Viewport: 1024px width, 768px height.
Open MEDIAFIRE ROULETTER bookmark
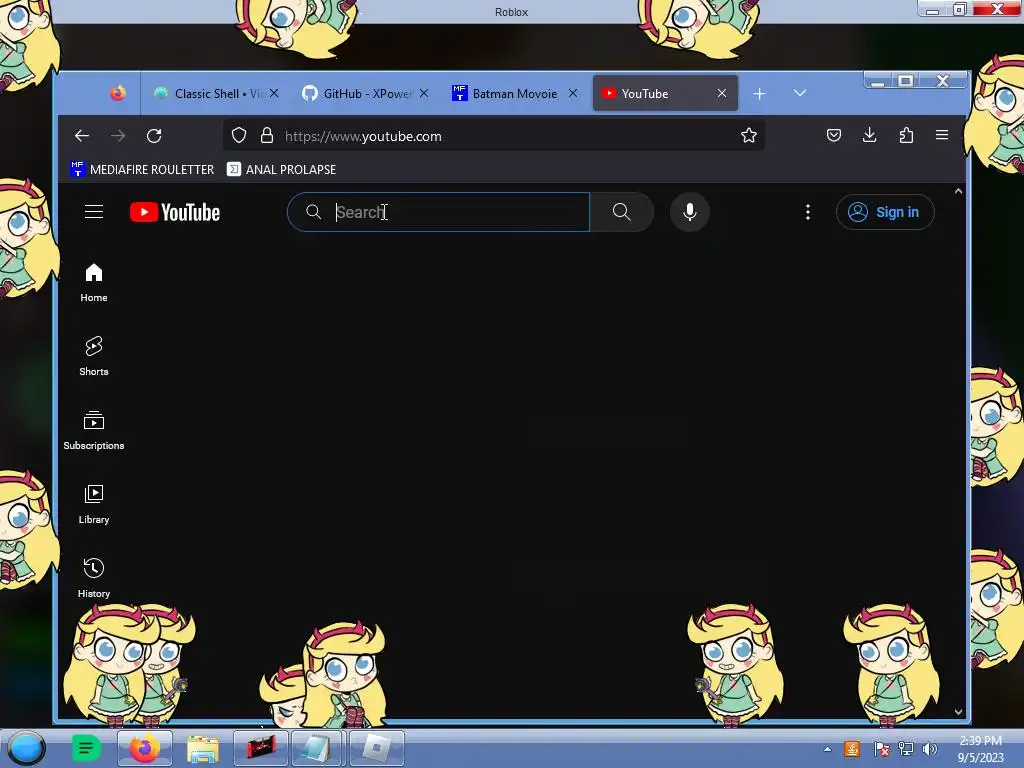(x=142, y=169)
